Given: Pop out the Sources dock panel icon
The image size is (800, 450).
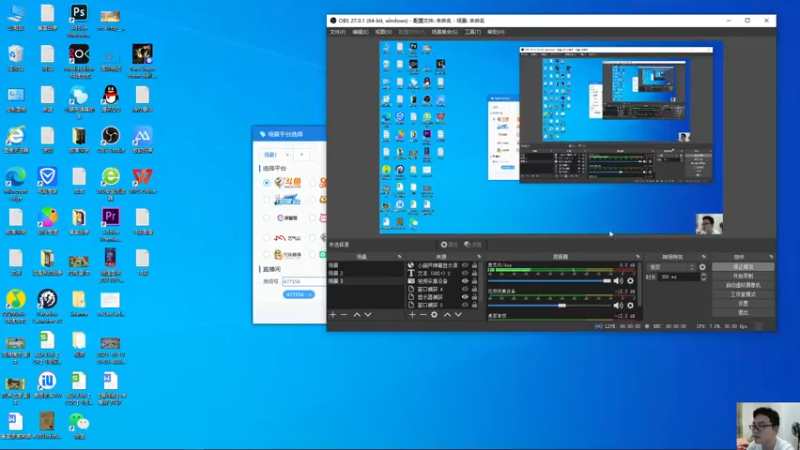Looking at the screenshot, I should [x=479, y=257].
